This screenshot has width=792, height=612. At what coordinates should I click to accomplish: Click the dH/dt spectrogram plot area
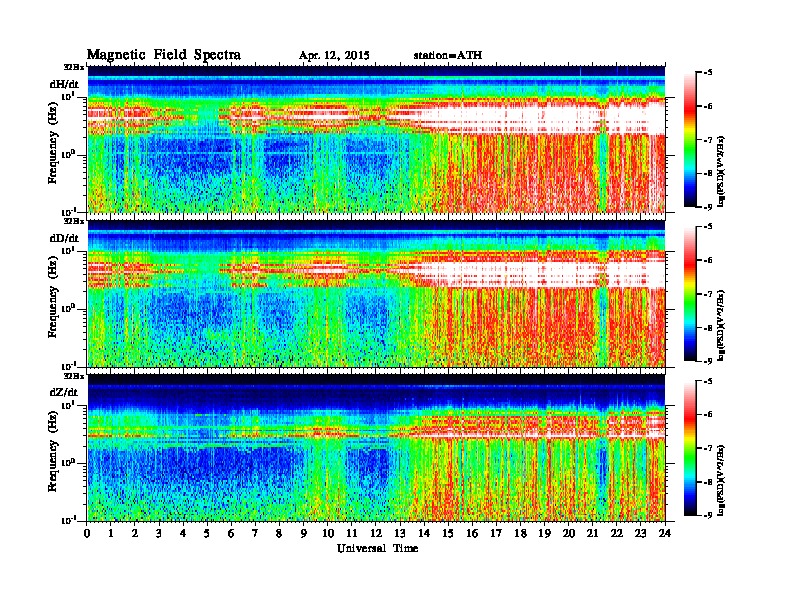click(376, 139)
